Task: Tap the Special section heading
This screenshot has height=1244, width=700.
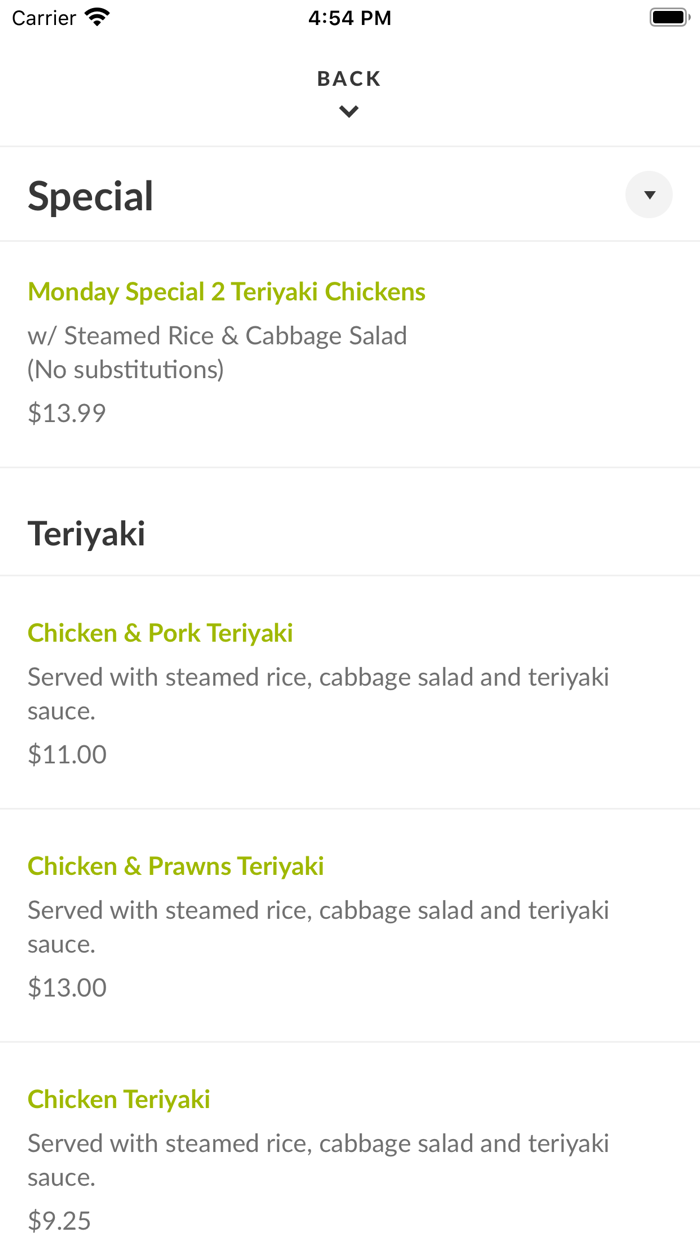Action: point(90,196)
